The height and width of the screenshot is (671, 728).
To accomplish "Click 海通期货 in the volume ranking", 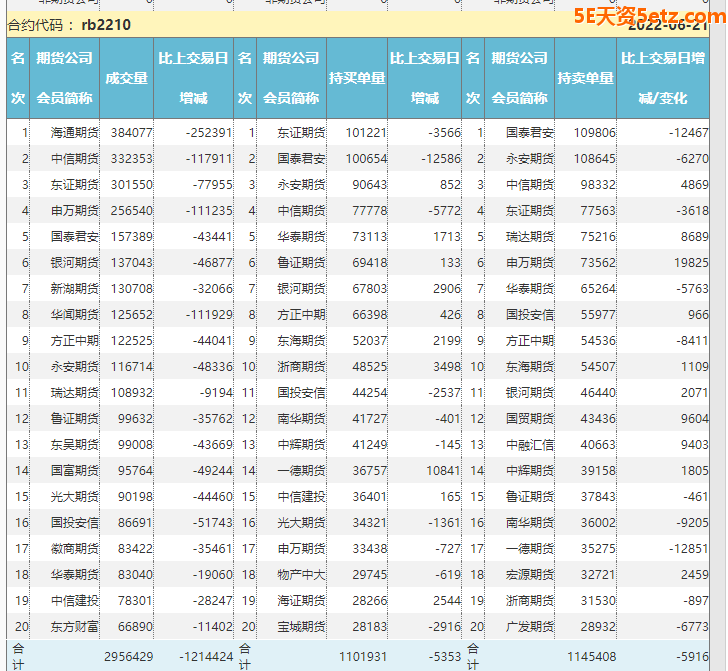I will 74,133.
